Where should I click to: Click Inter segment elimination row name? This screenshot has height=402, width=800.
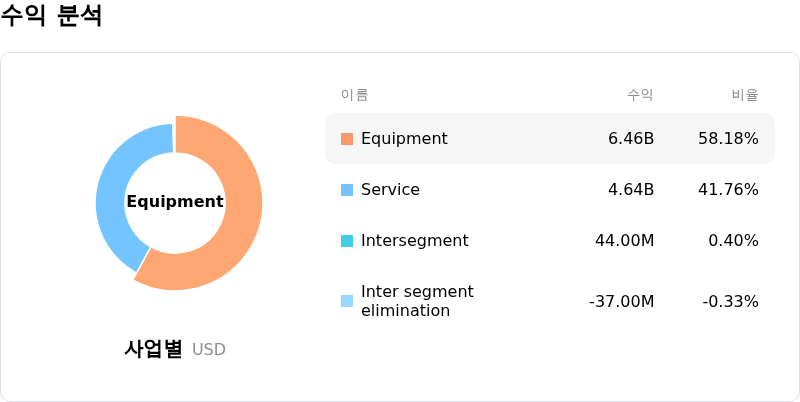click(417, 301)
